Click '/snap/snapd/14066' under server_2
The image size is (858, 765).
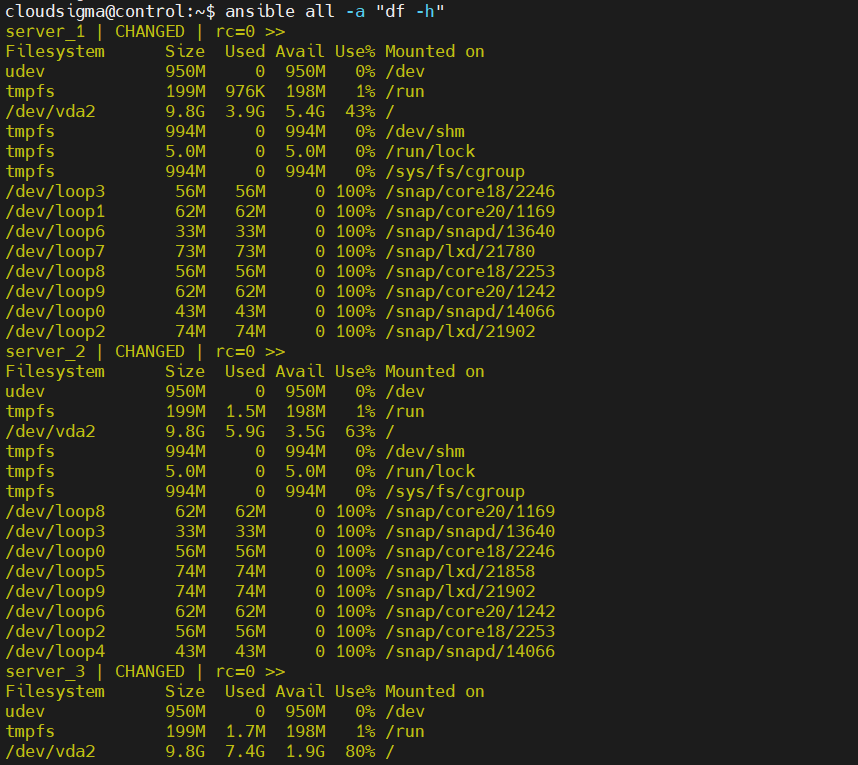pos(470,651)
